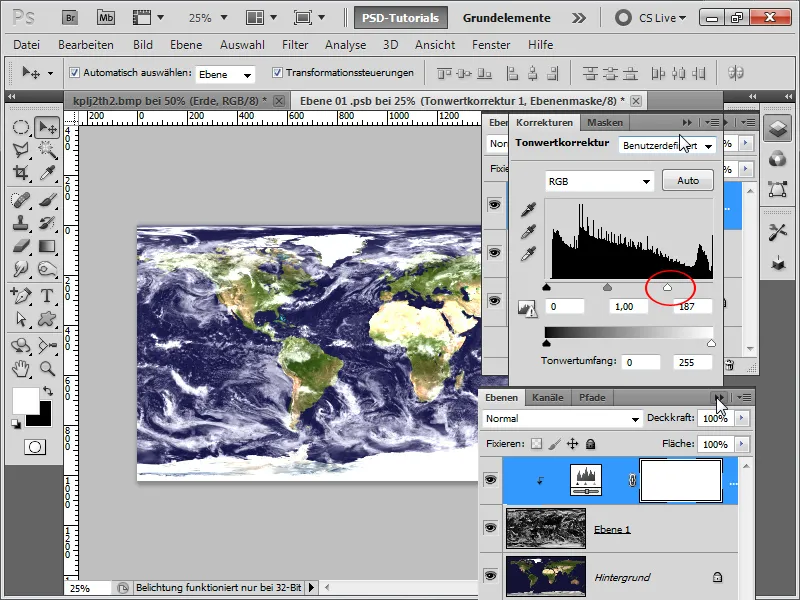This screenshot has height=600, width=800.
Task: Open the RGB channel dropdown
Action: coord(599,181)
